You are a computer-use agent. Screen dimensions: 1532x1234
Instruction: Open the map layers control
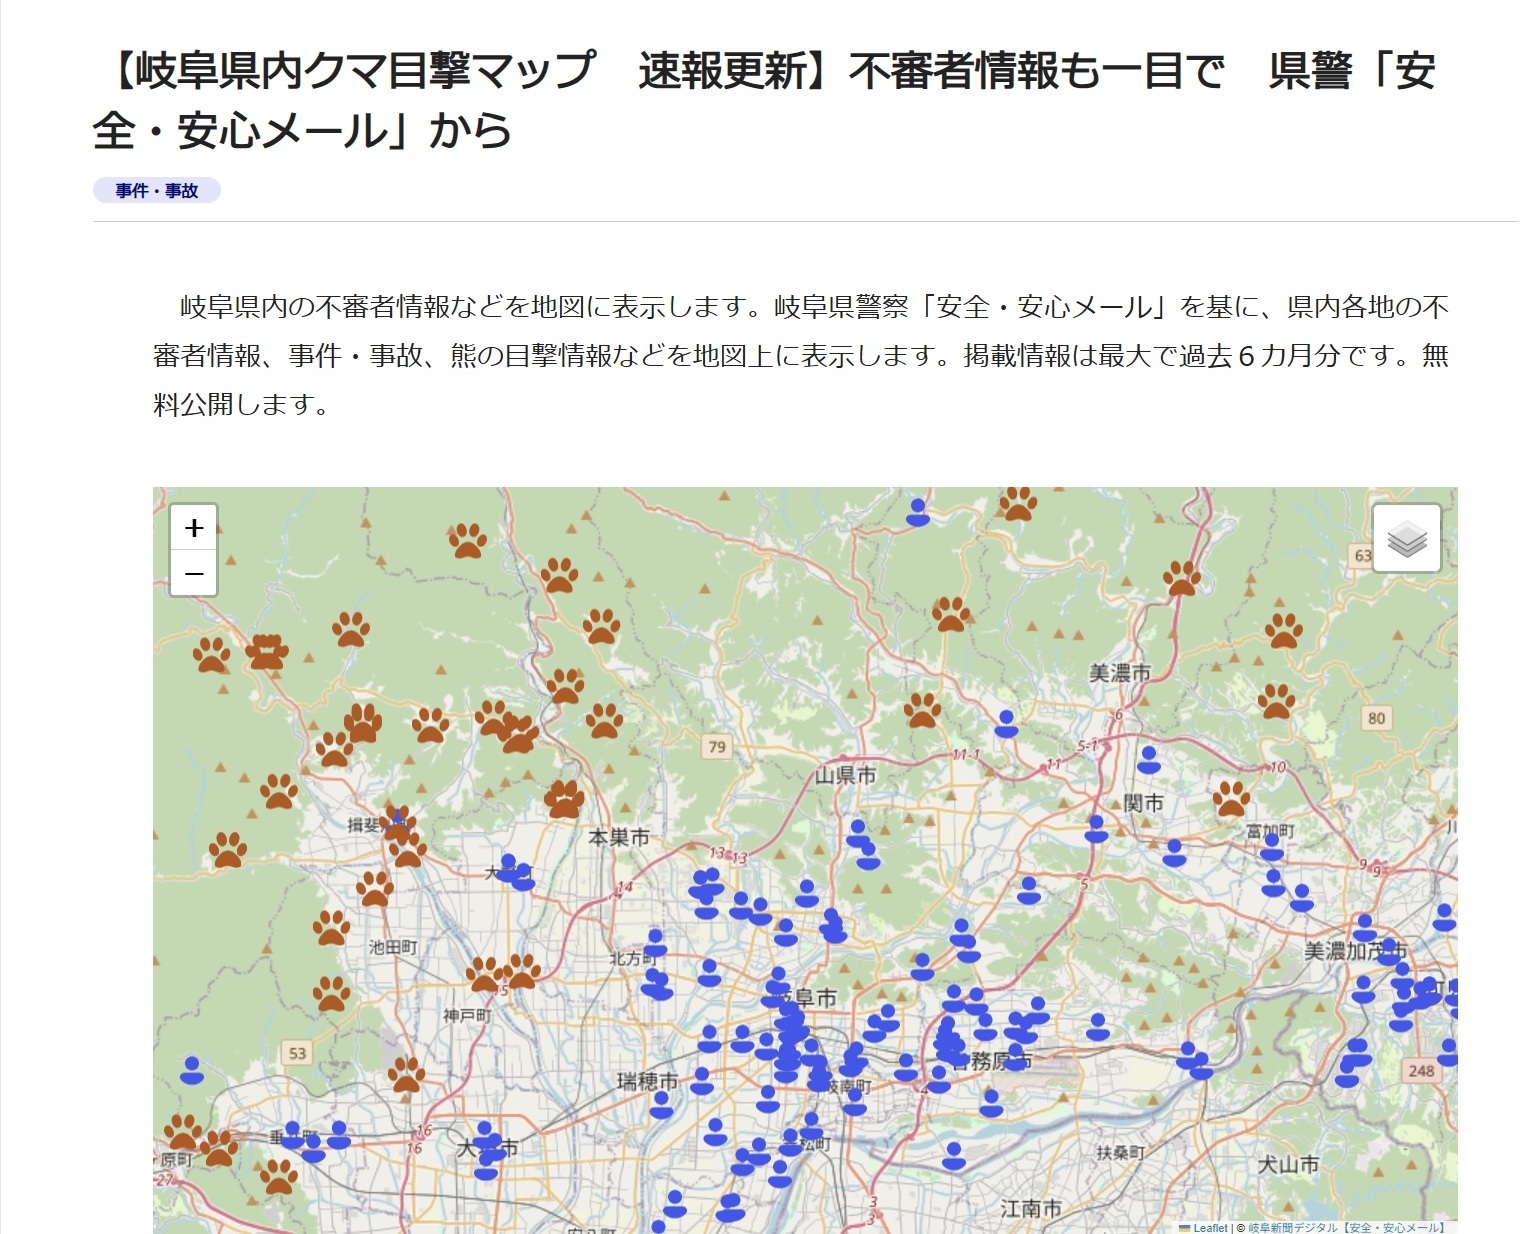[1406, 538]
